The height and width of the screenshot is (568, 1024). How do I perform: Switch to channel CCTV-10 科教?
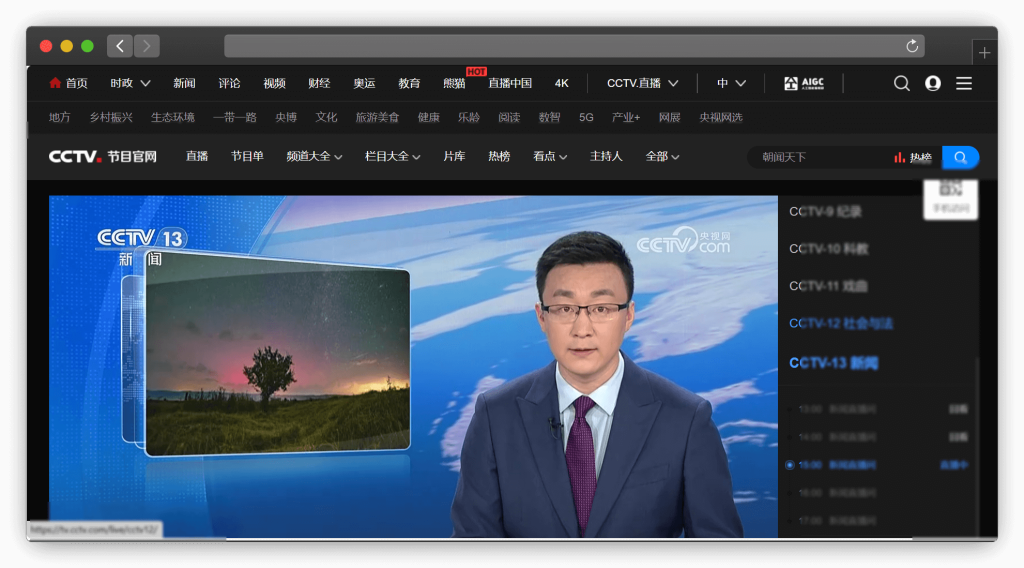[829, 249]
